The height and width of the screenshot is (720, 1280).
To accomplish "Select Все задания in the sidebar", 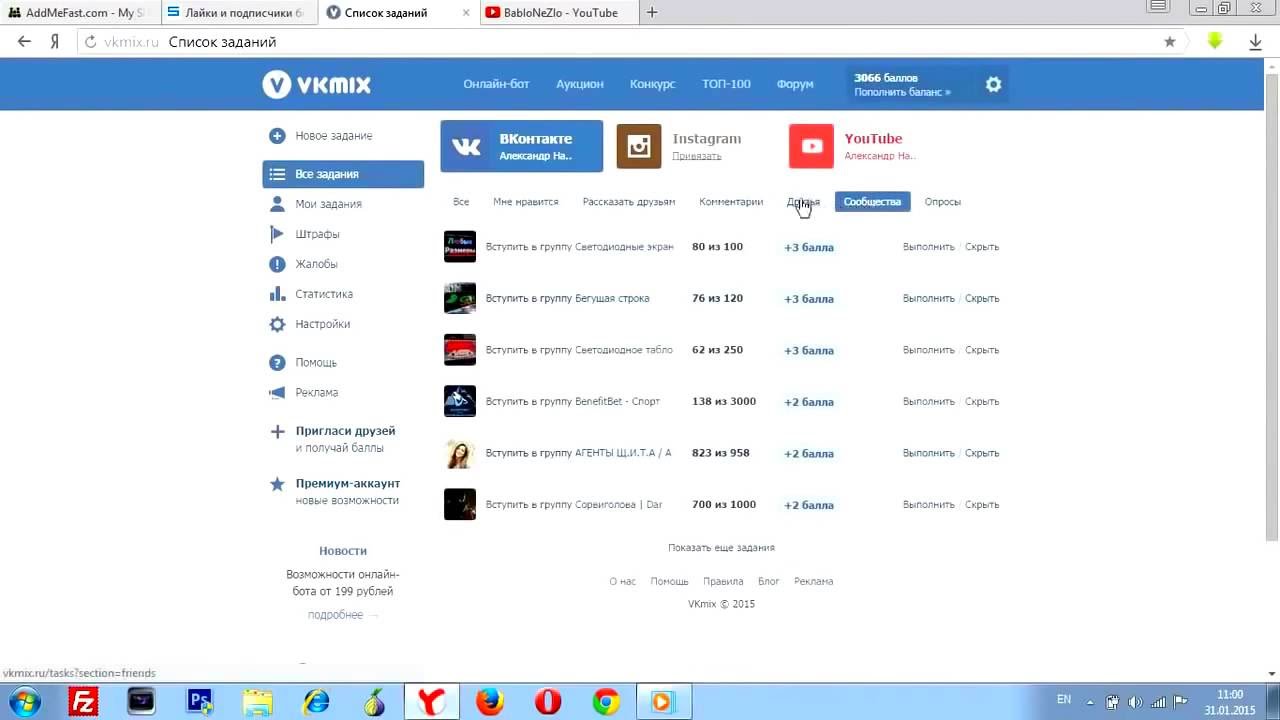I will (x=343, y=174).
